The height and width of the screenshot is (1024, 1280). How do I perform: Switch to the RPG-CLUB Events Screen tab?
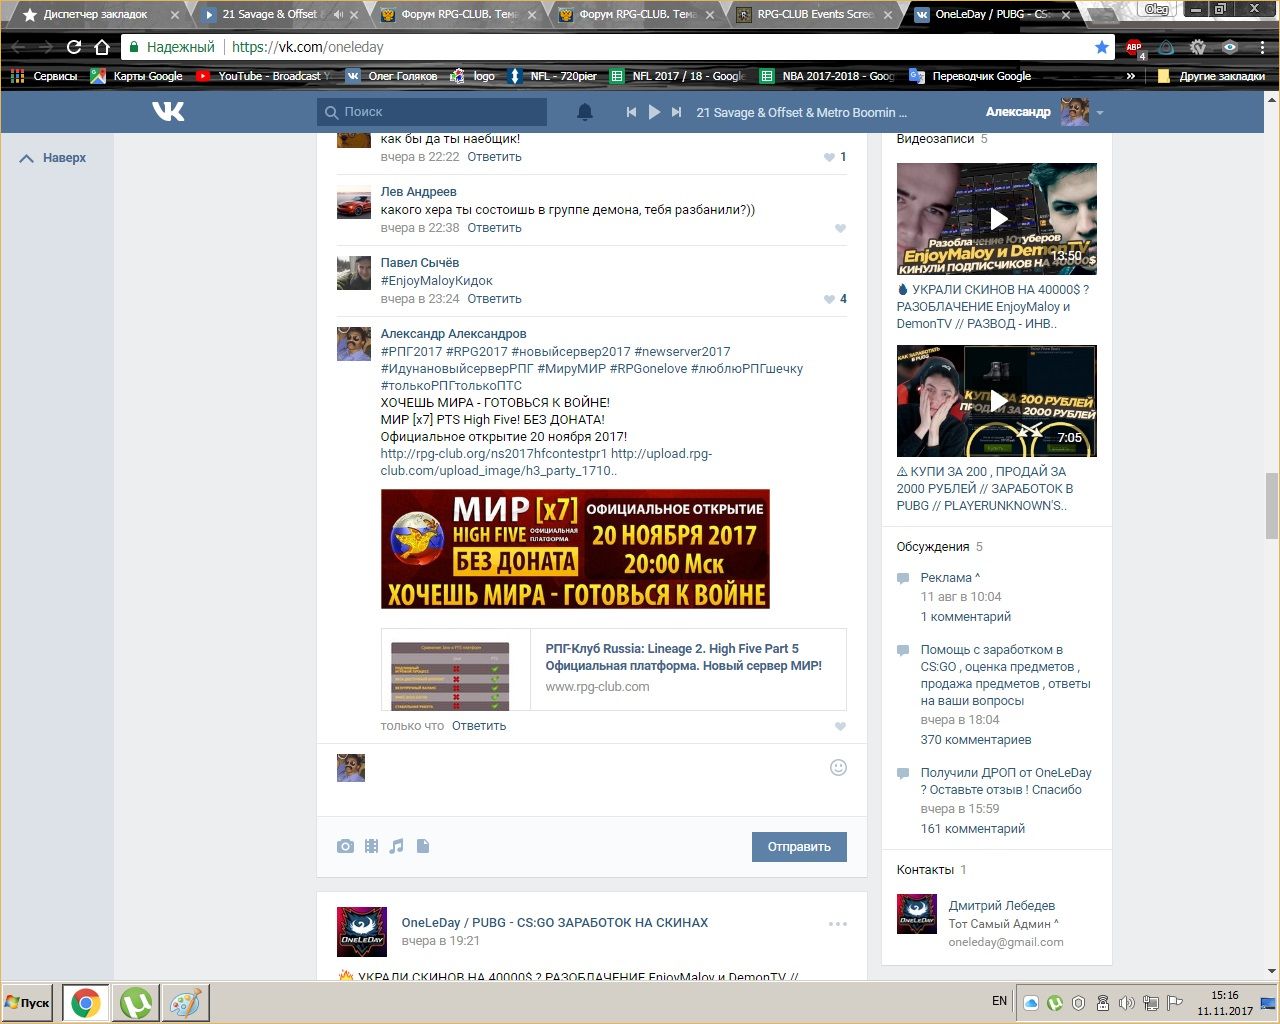815,15
